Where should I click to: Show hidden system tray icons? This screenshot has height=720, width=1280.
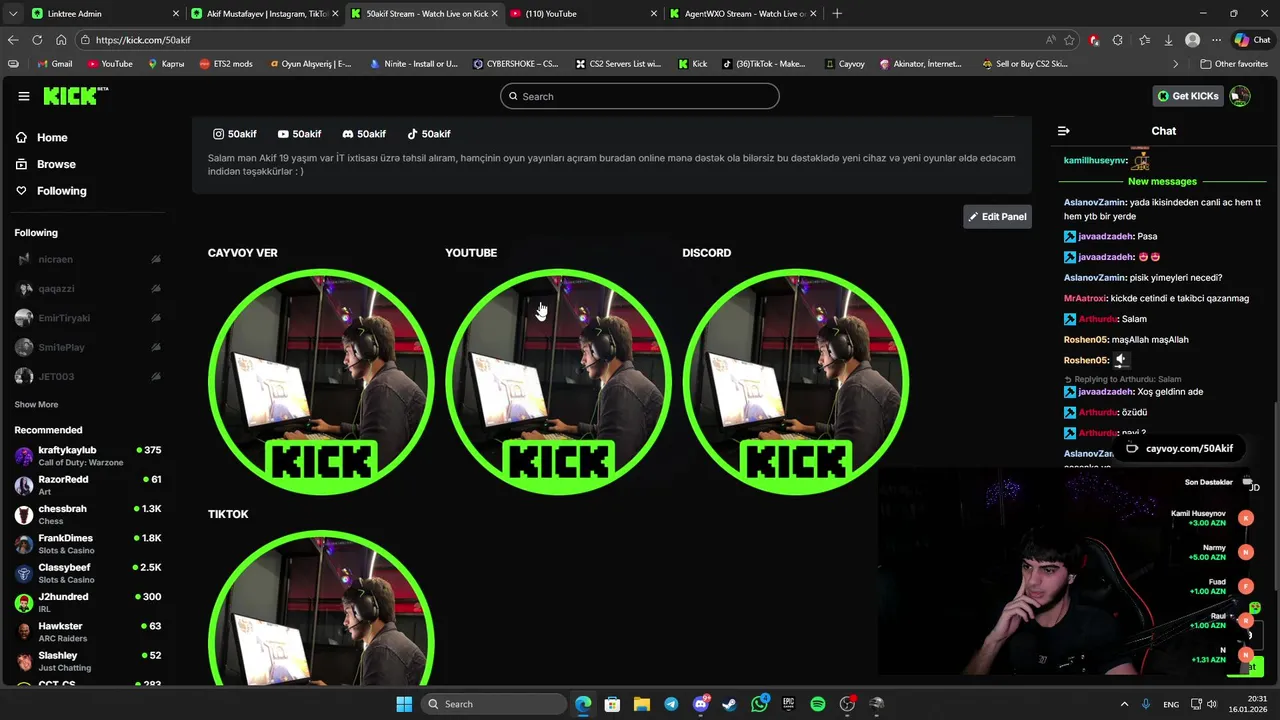click(1124, 704)
